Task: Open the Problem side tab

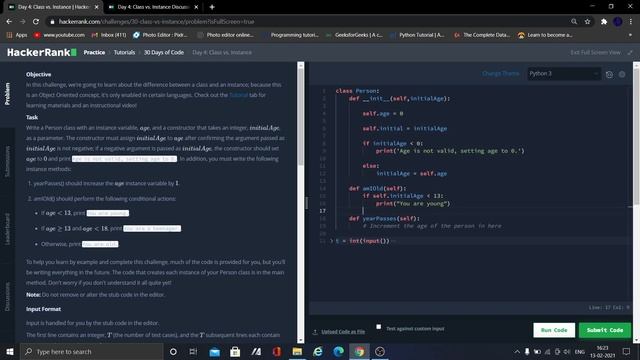Action: pos(7,94)
